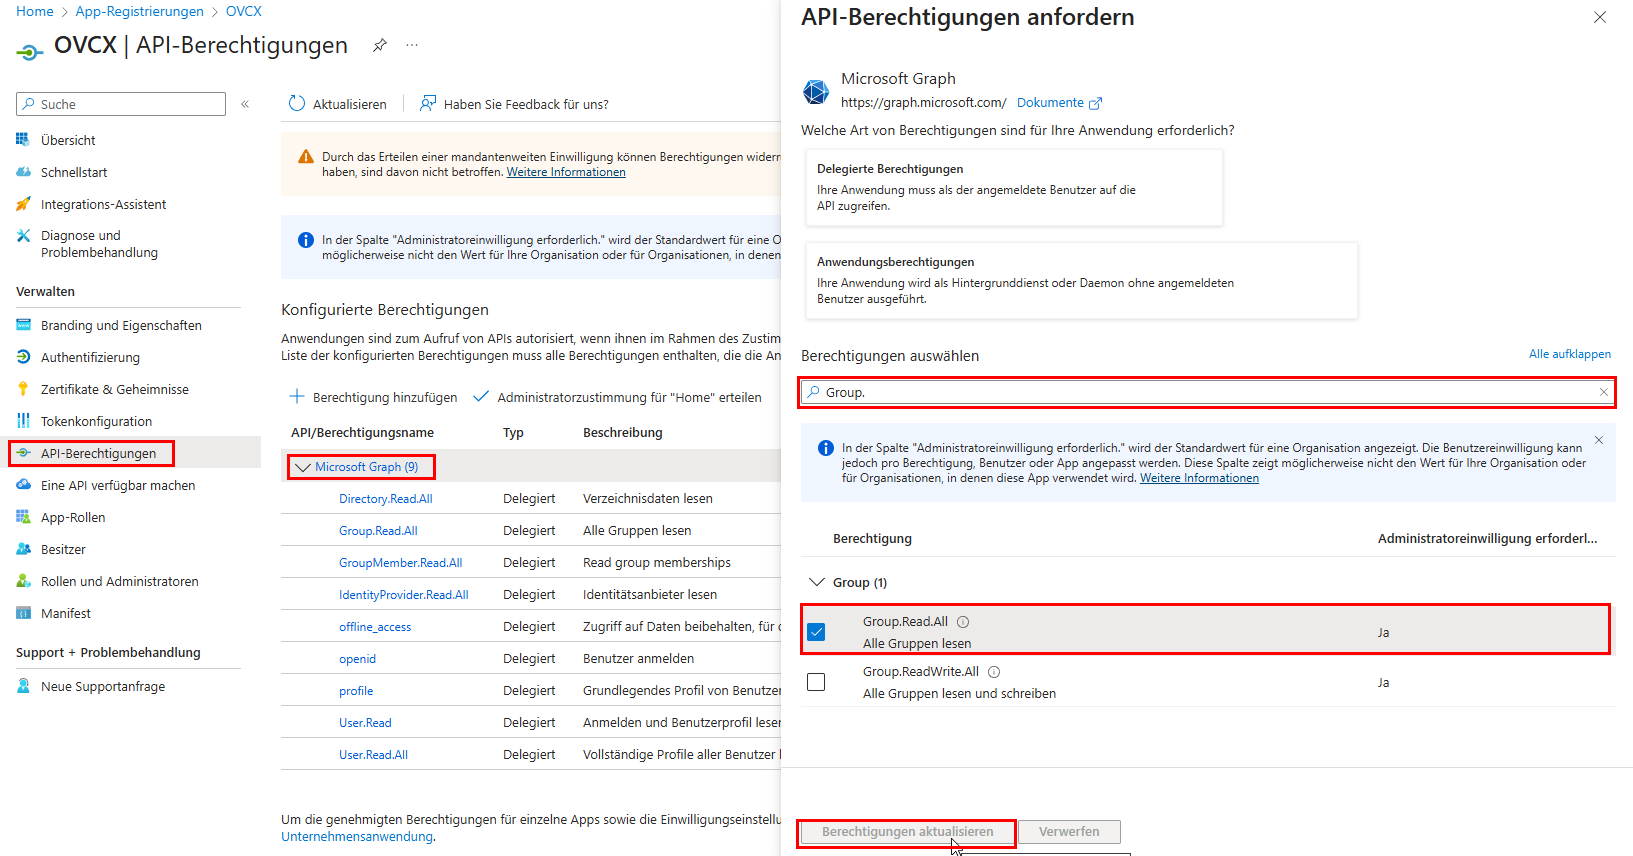Open the more options ellipsis by title
The image size is (1633, 856).
pos(412,45)
